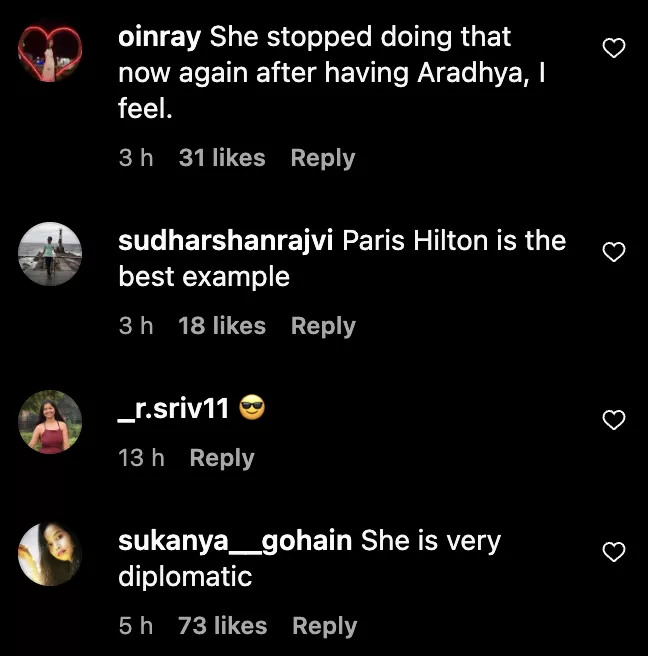View the 18 likes list
Screen dimensions: 648x656
coord(222,326)
